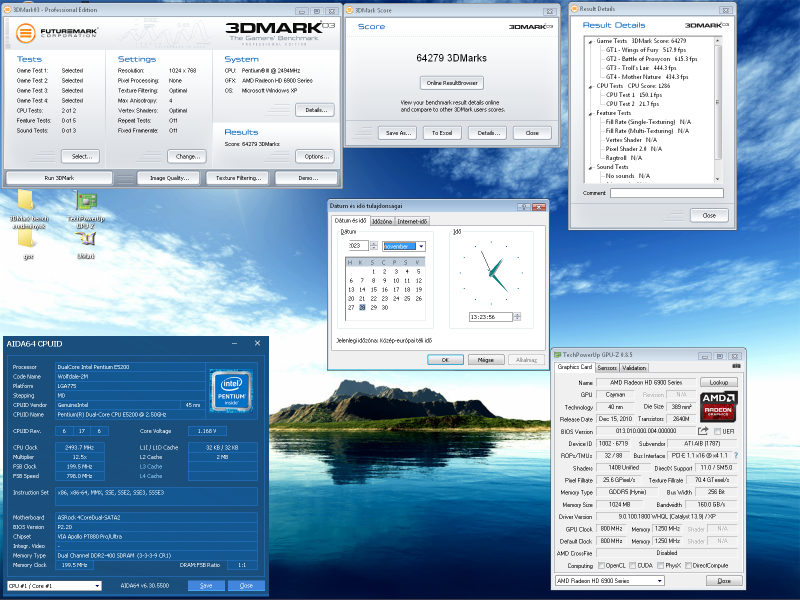This screenshot has width=800, height=600.
Task: Collapse the Sound Tests tree node
Action: [x=591, y=167]
